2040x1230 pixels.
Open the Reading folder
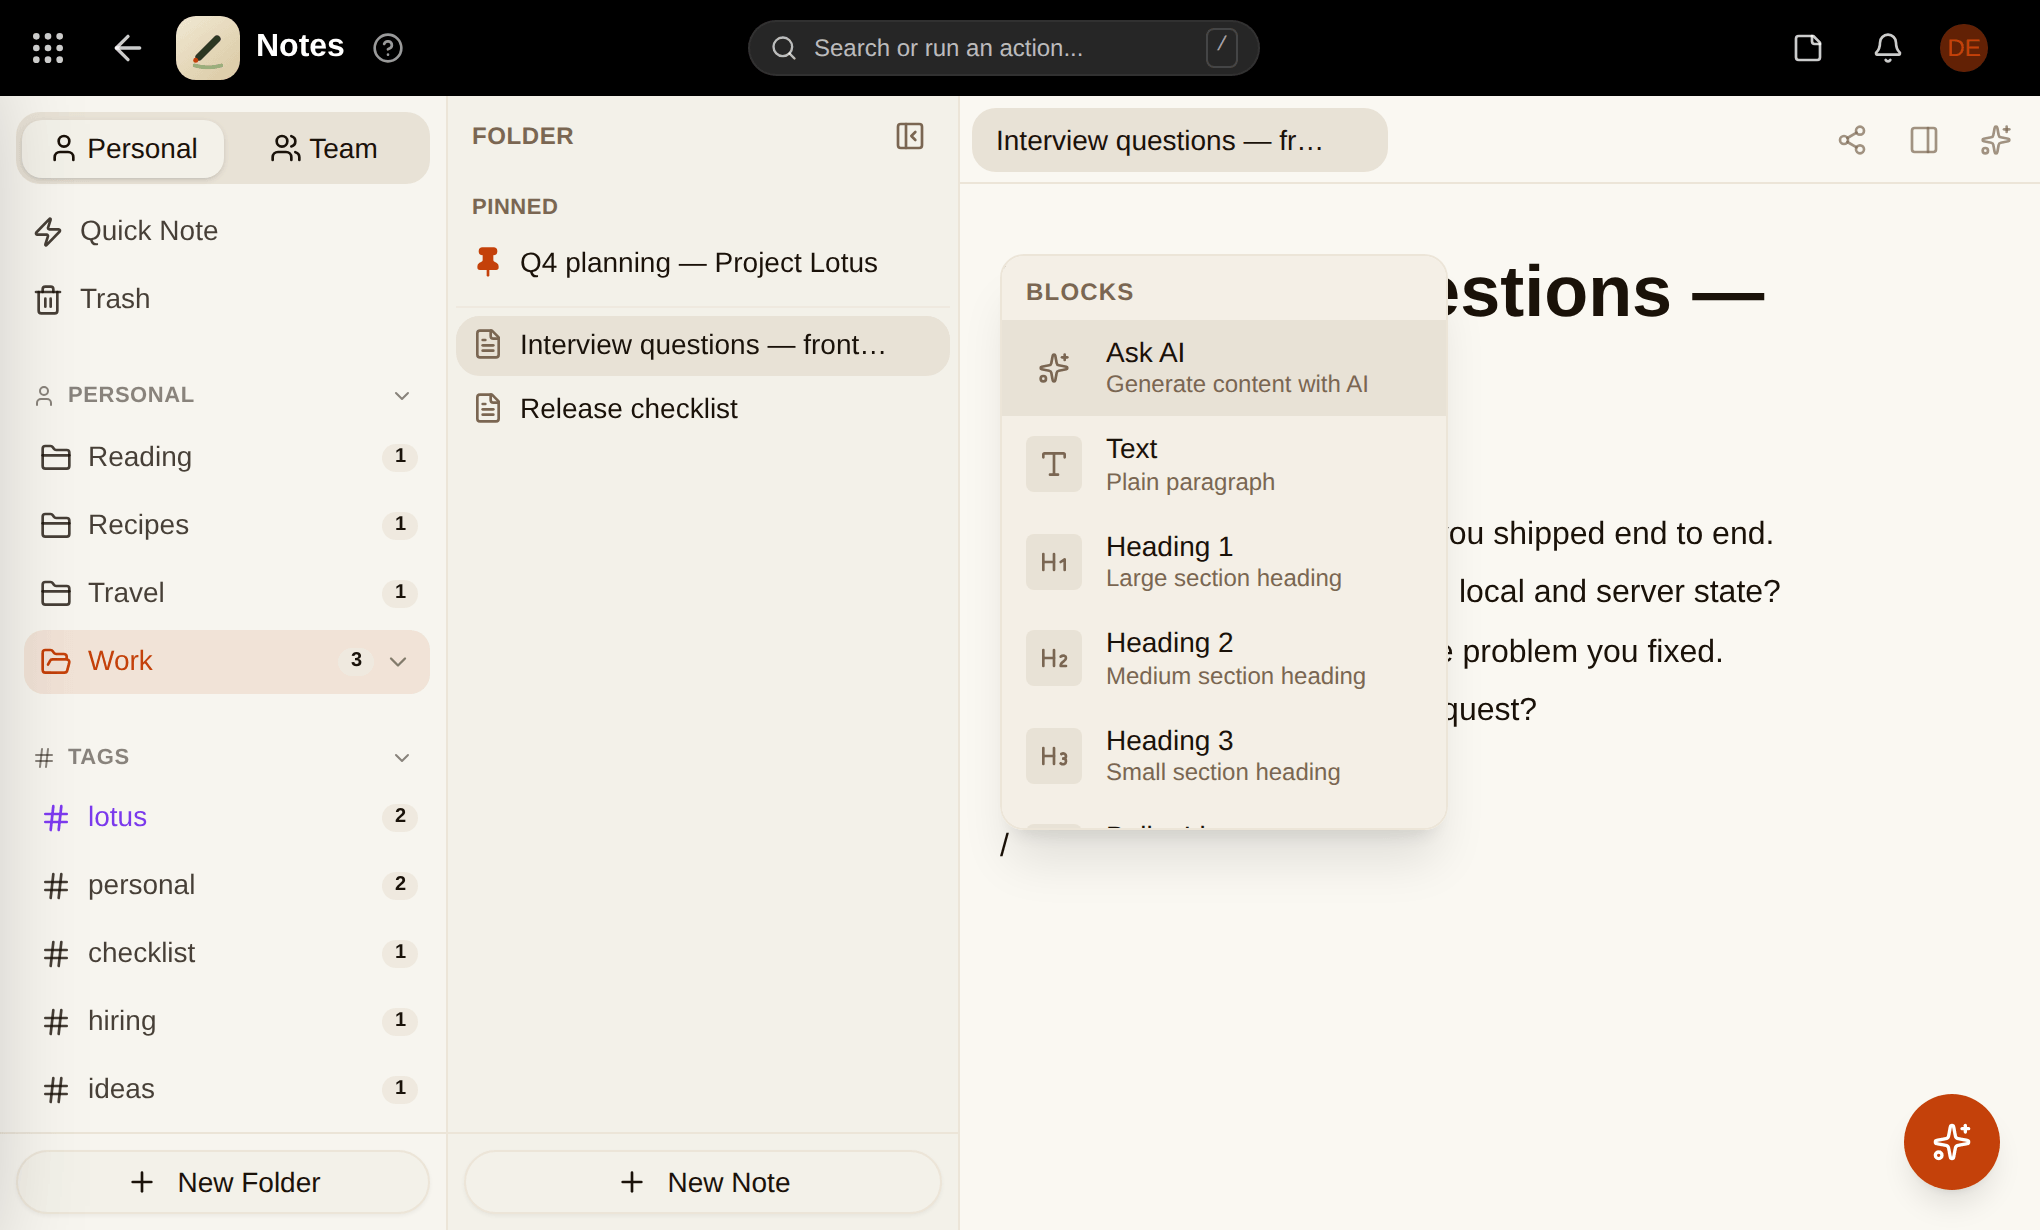pyautogui.click(x=227, y=457)
